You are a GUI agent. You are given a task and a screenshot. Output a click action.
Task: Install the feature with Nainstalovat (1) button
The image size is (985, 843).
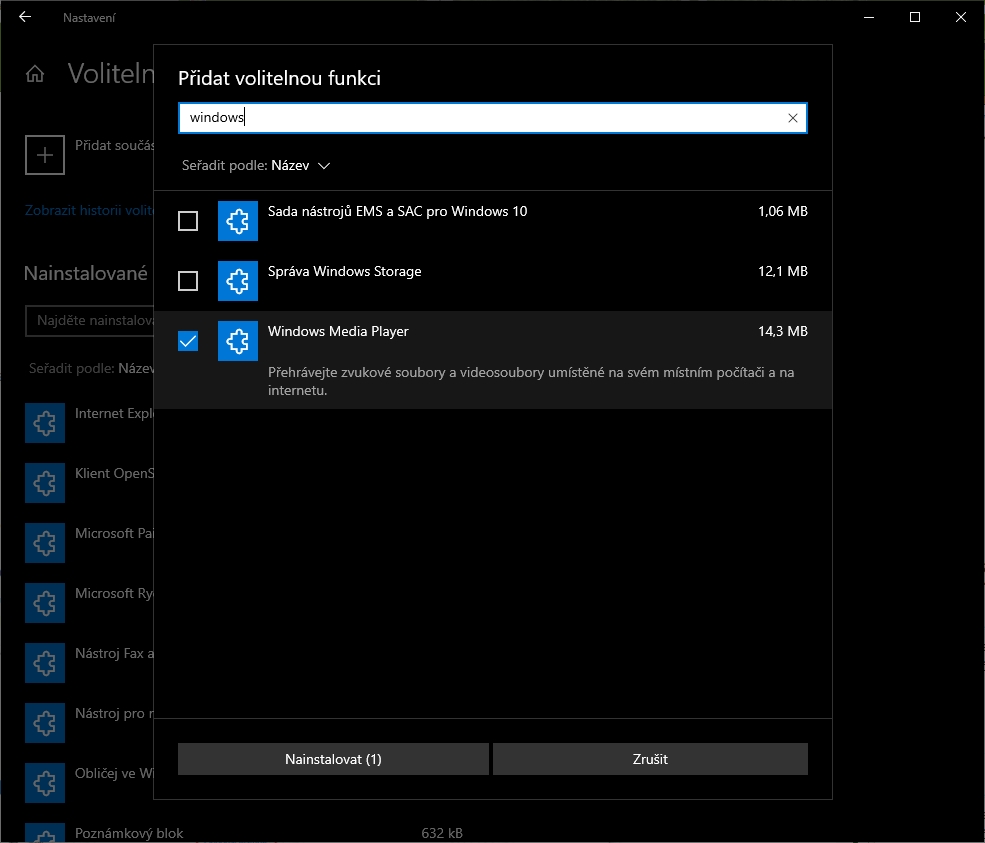pyautogui.click(x=333, y=759)
